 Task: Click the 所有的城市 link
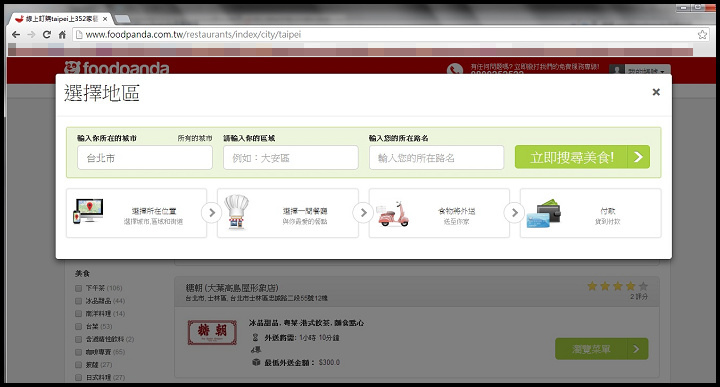click(x=195, y=138)
